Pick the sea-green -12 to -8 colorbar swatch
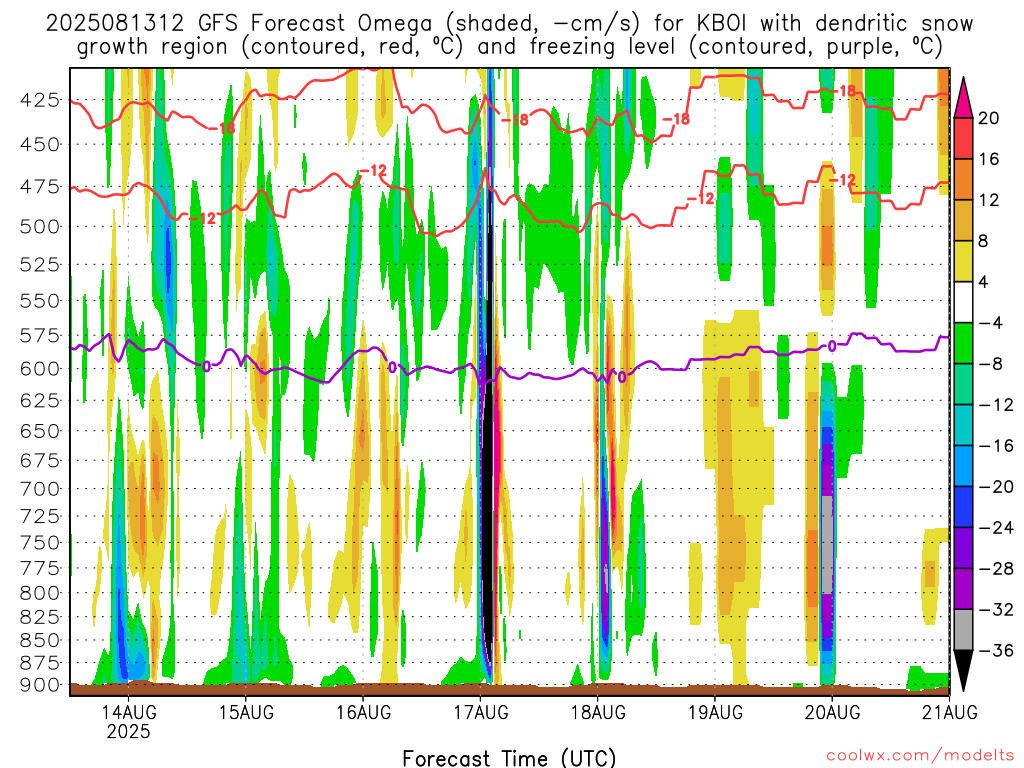 963,384
